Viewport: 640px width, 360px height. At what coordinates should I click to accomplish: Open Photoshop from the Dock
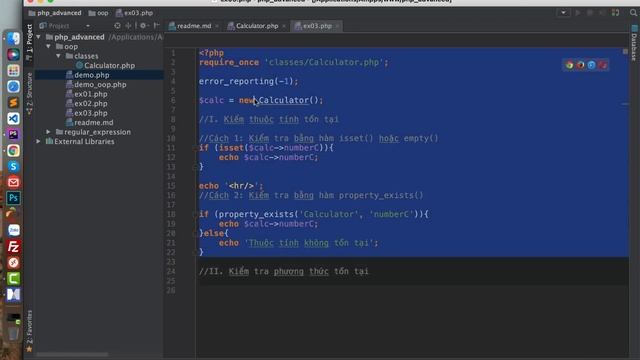(13, 198)
